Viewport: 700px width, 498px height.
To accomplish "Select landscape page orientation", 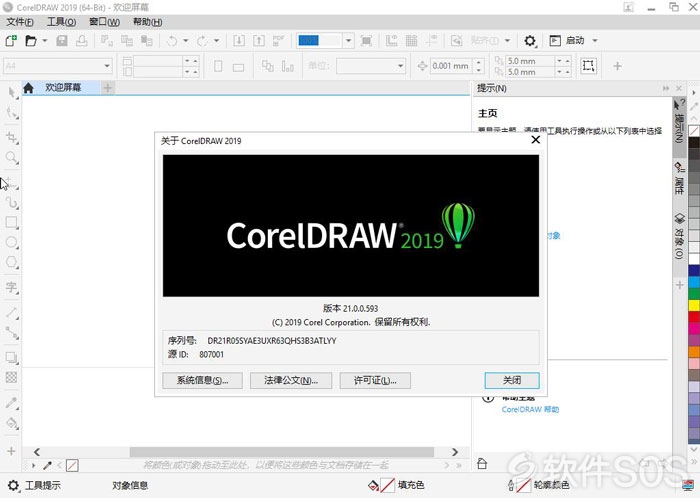I will pyautogui.click(x=238, y=67).
